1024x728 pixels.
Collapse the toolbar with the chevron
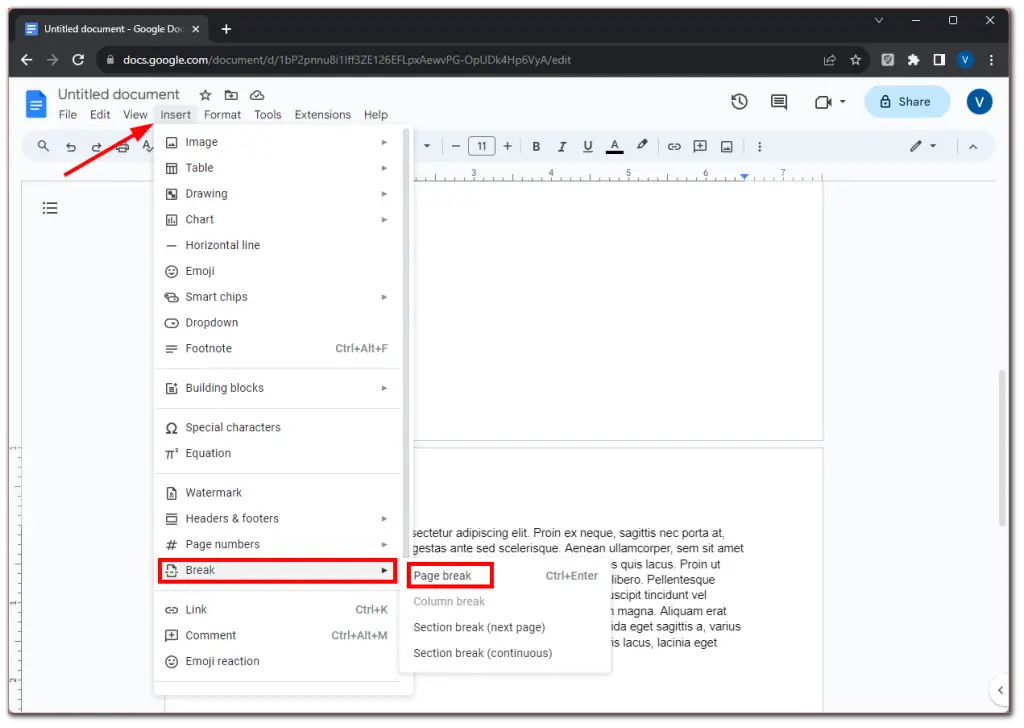coord(973,146)
